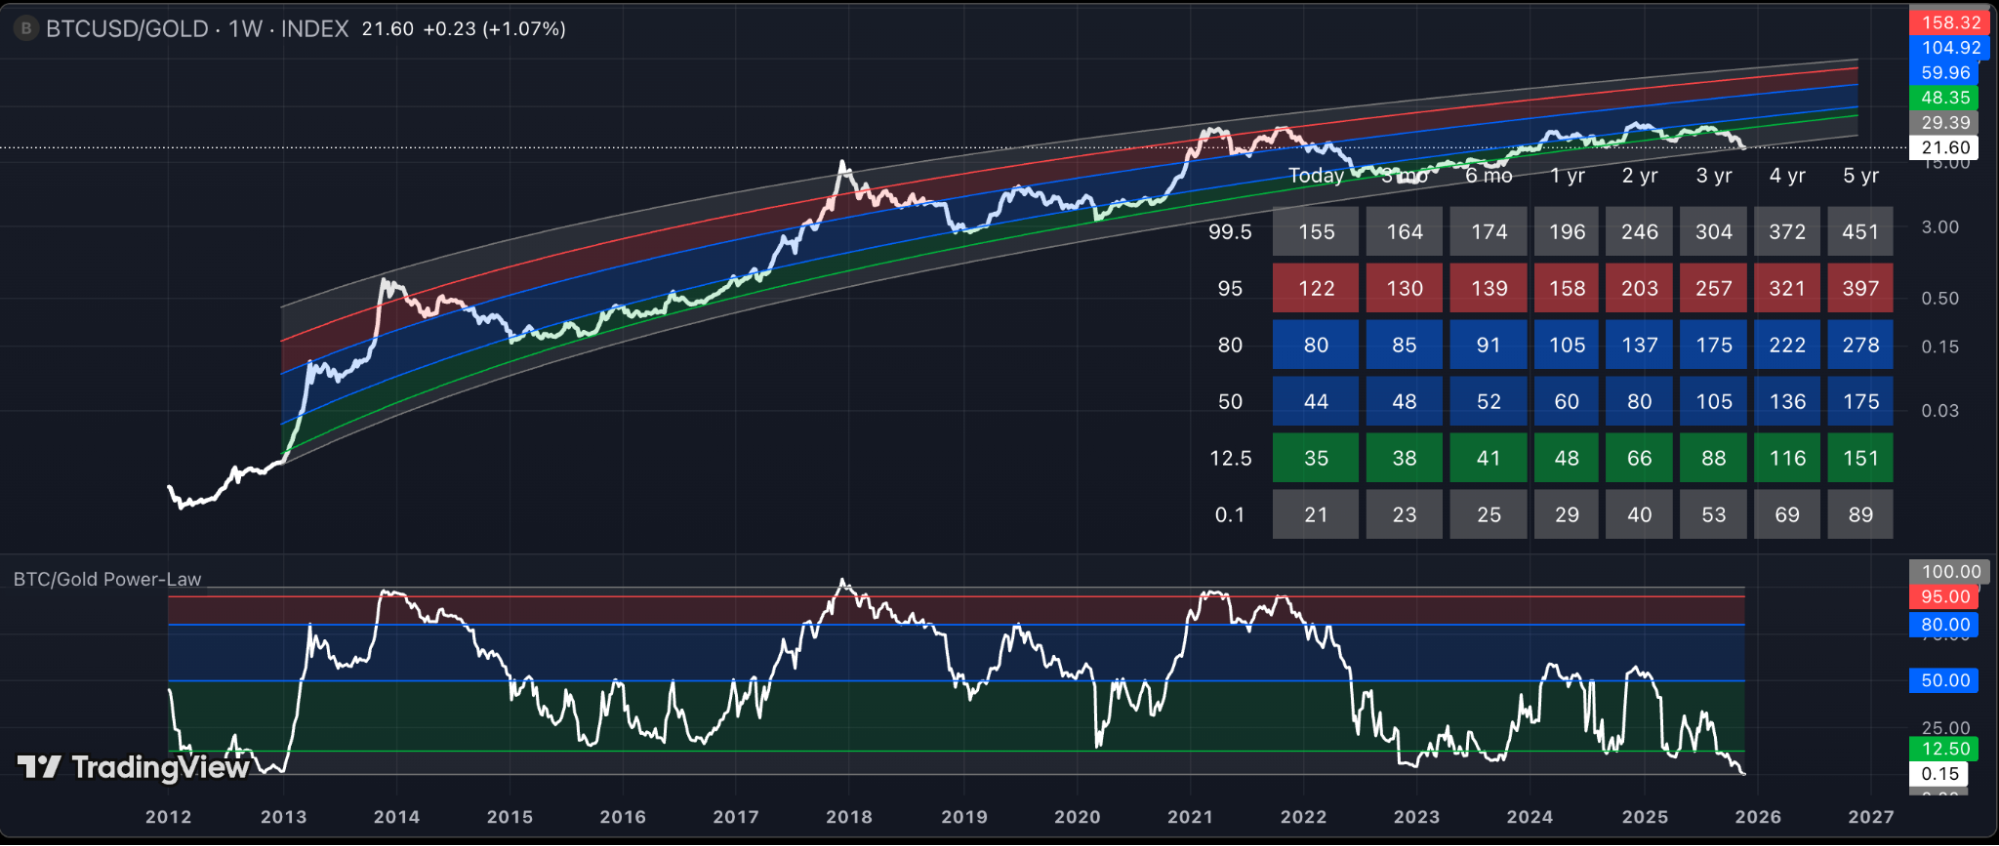Click the 0.15 indicator value label

click(1939, 773)
